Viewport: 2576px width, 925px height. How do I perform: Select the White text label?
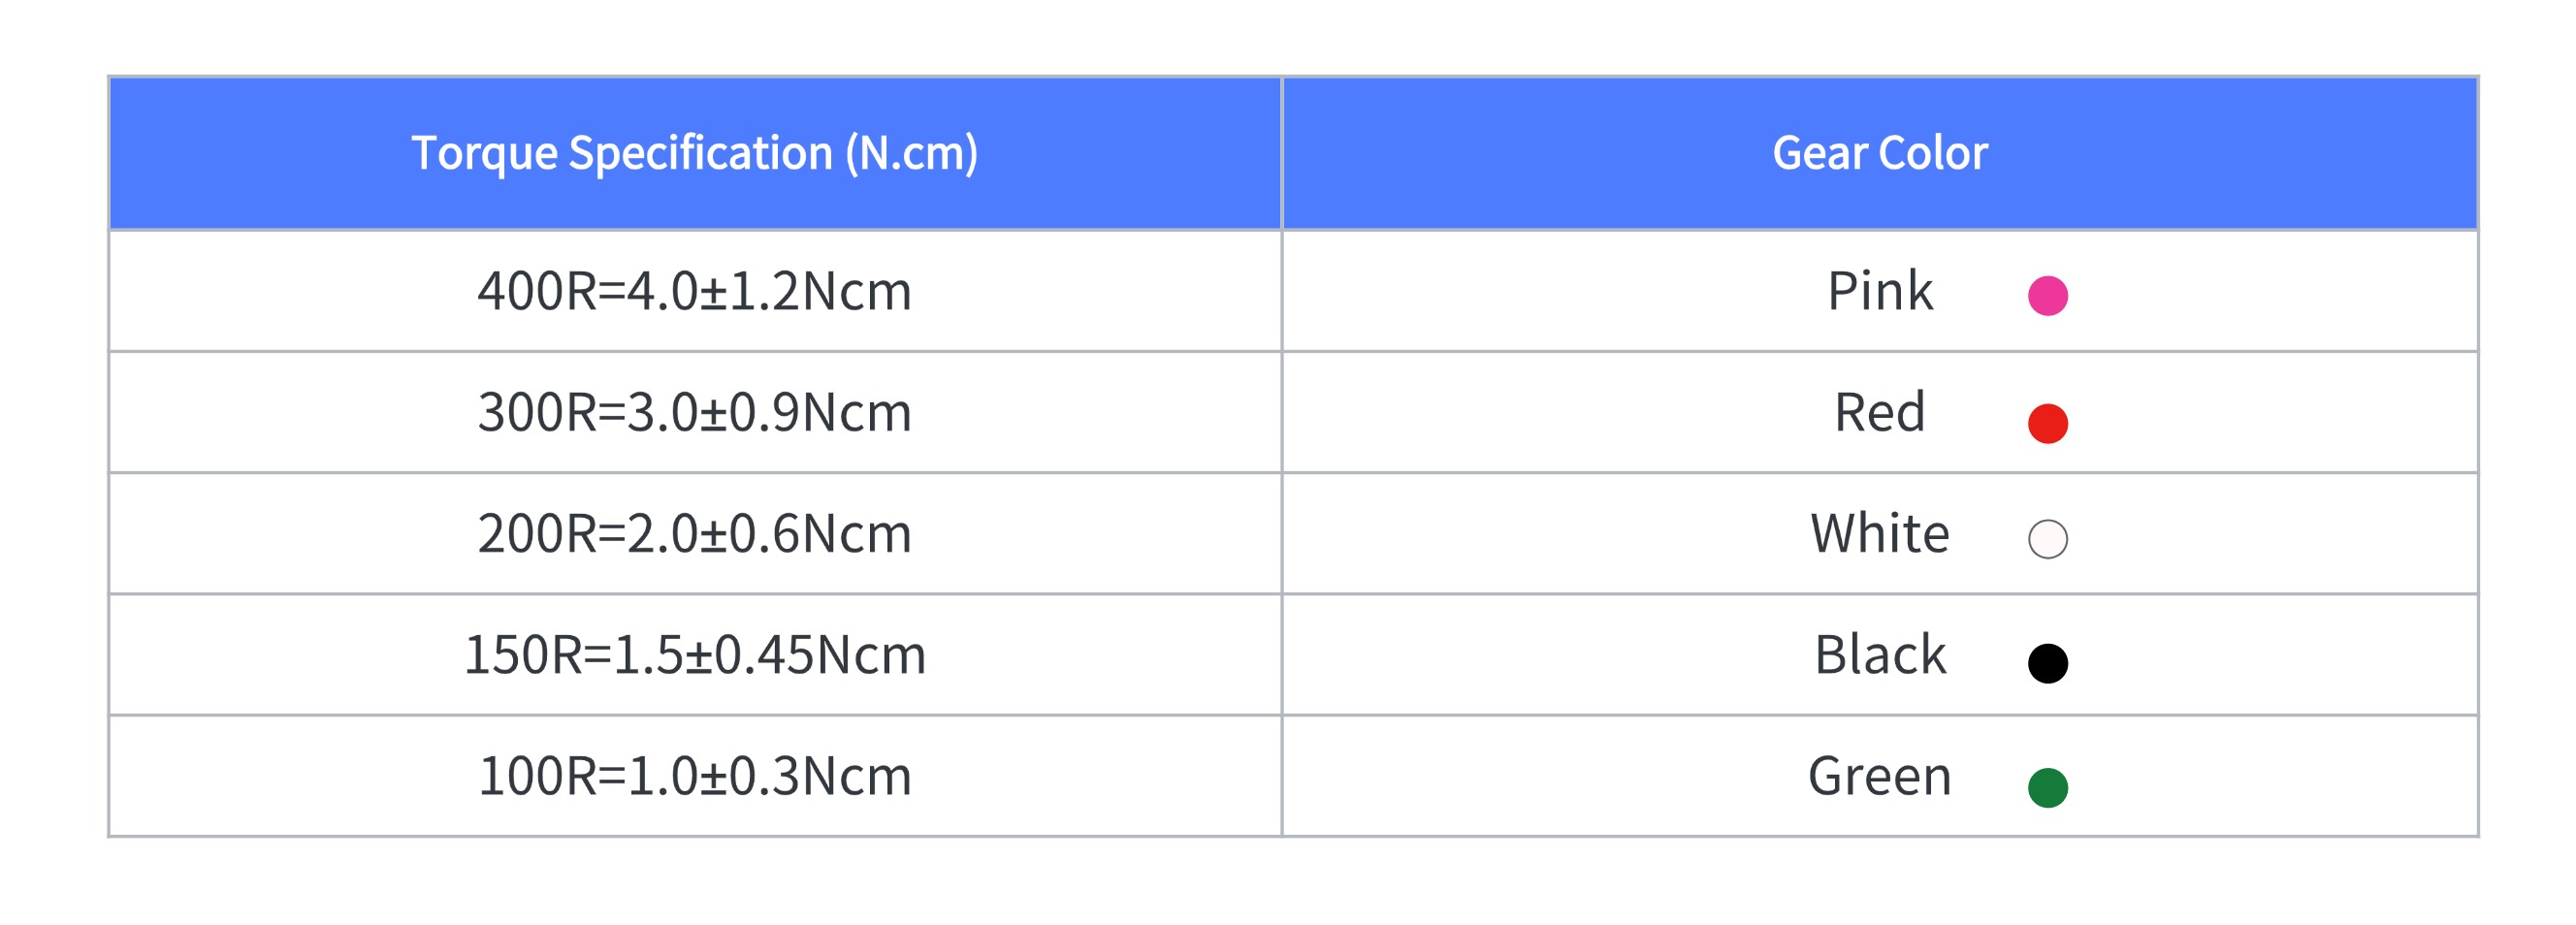point(1880,533)
